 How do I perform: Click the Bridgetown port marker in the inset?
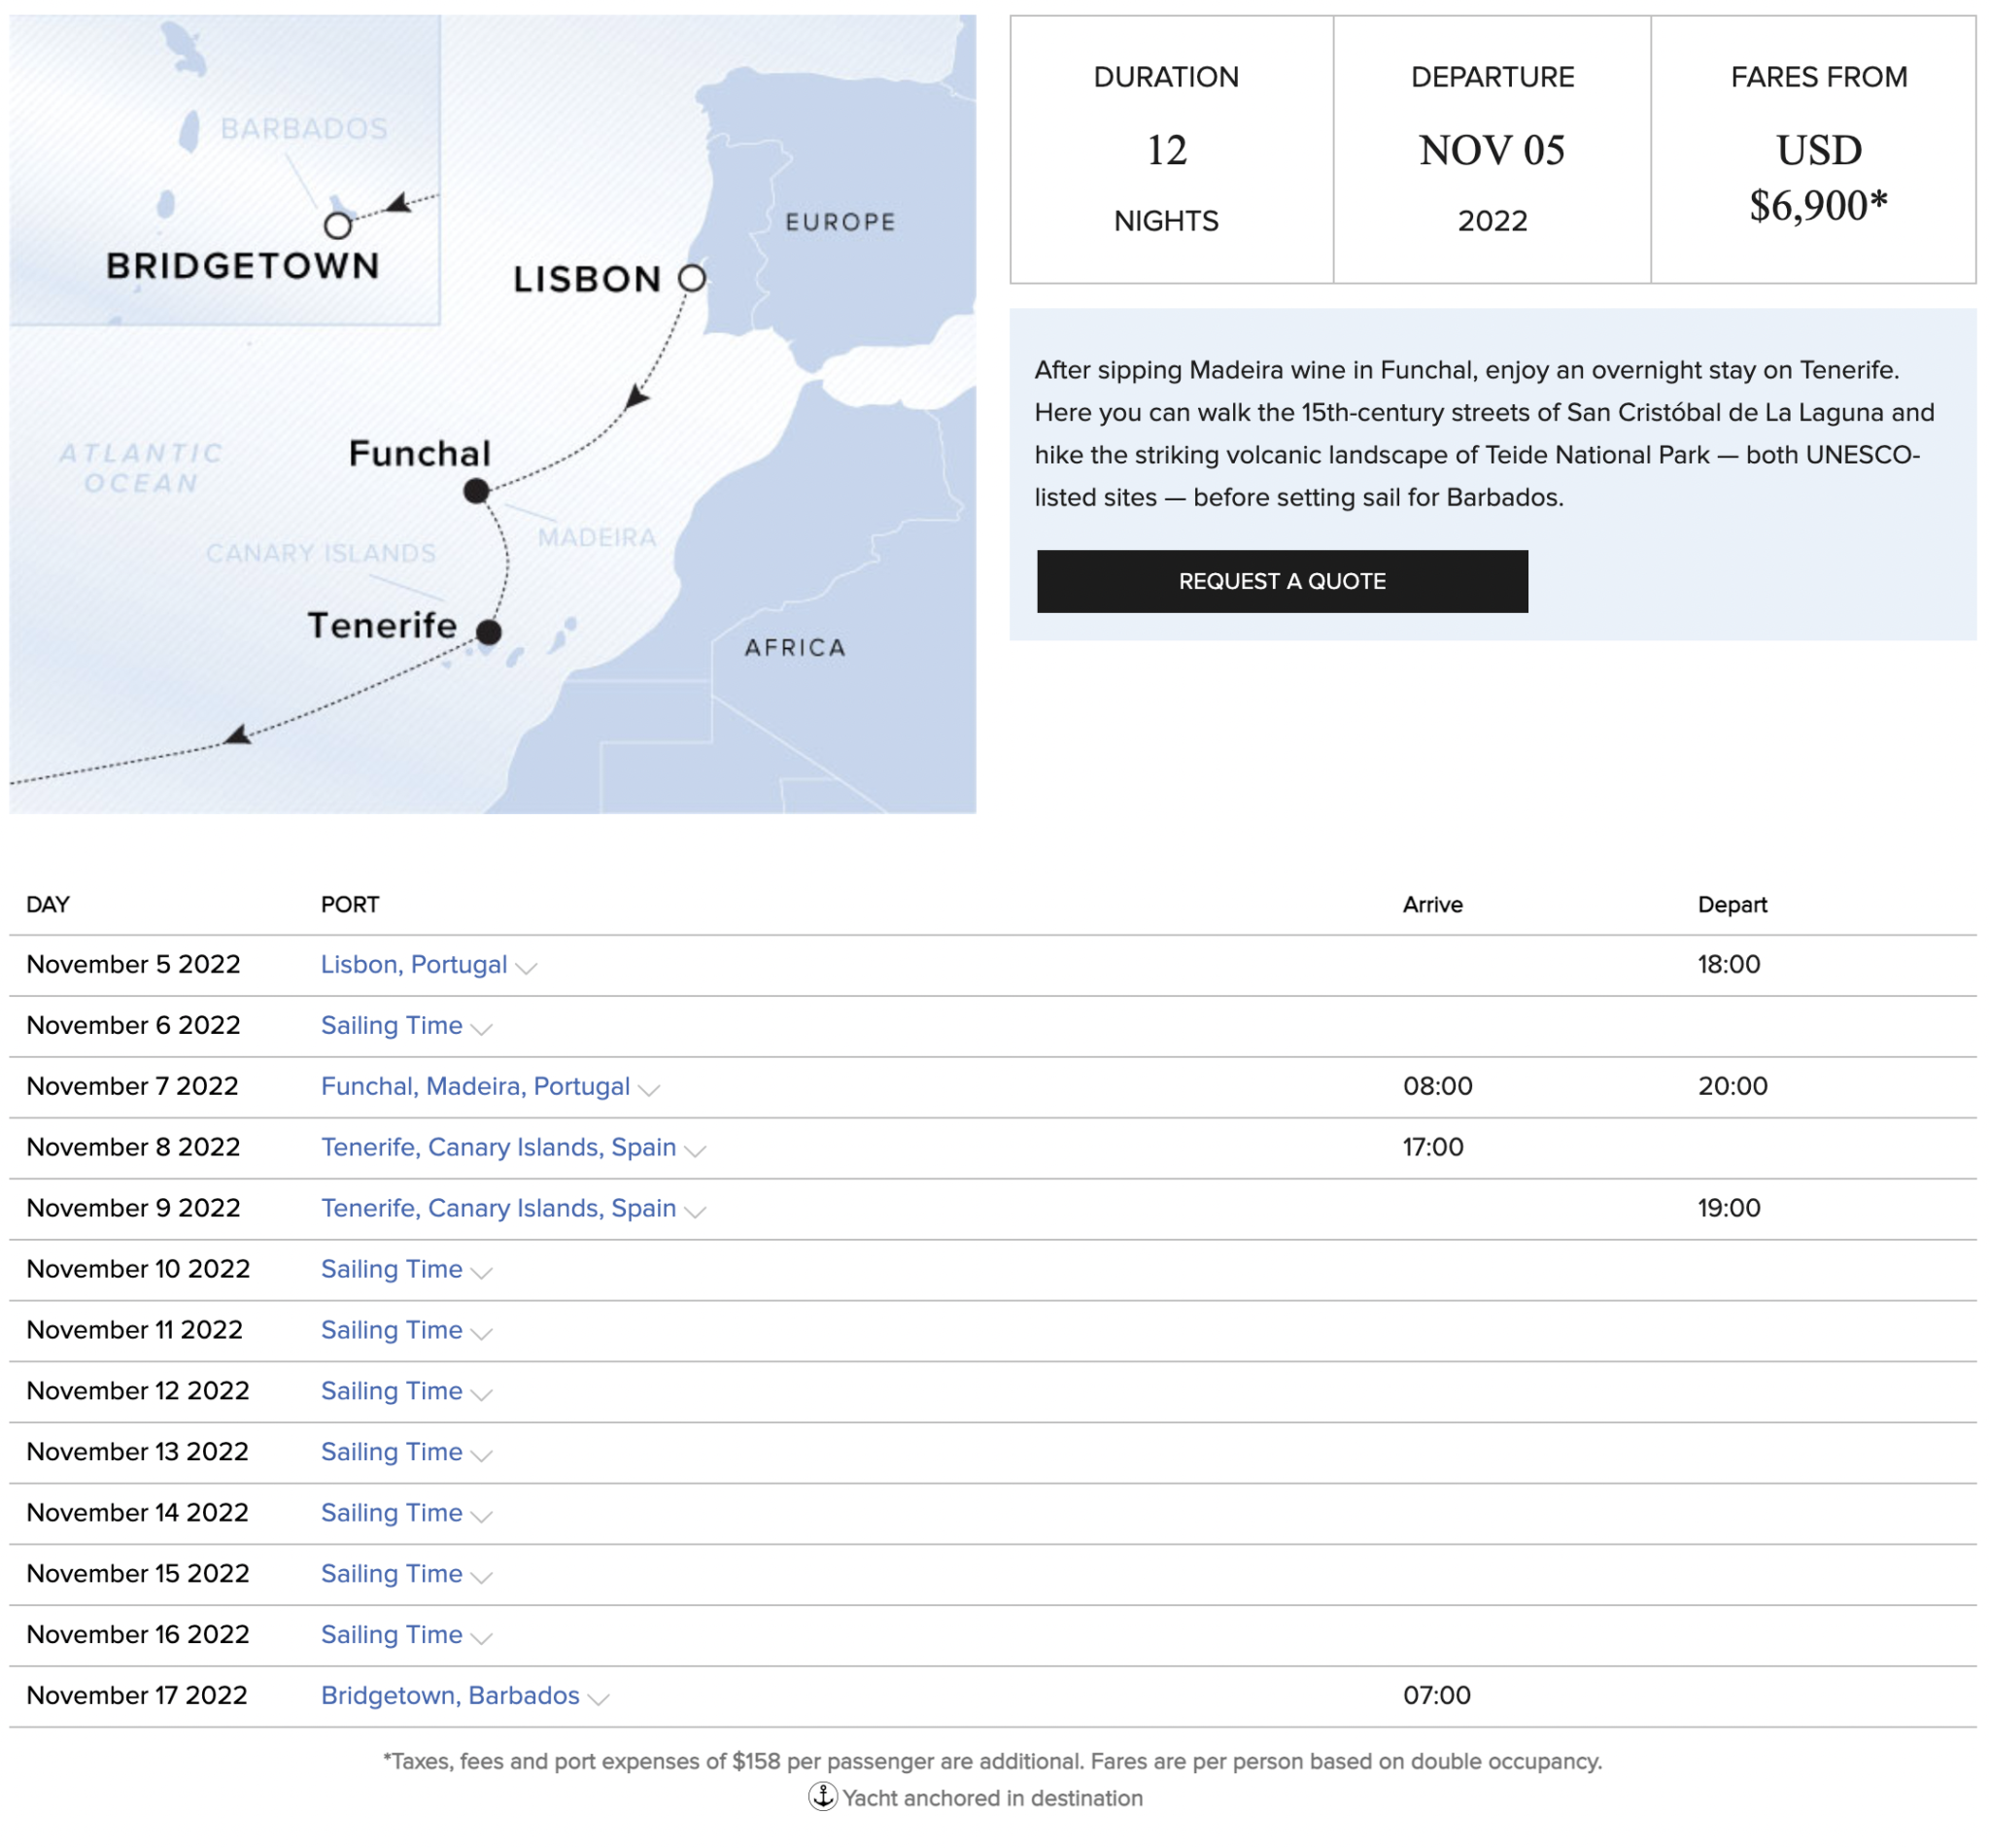[338, 226]
